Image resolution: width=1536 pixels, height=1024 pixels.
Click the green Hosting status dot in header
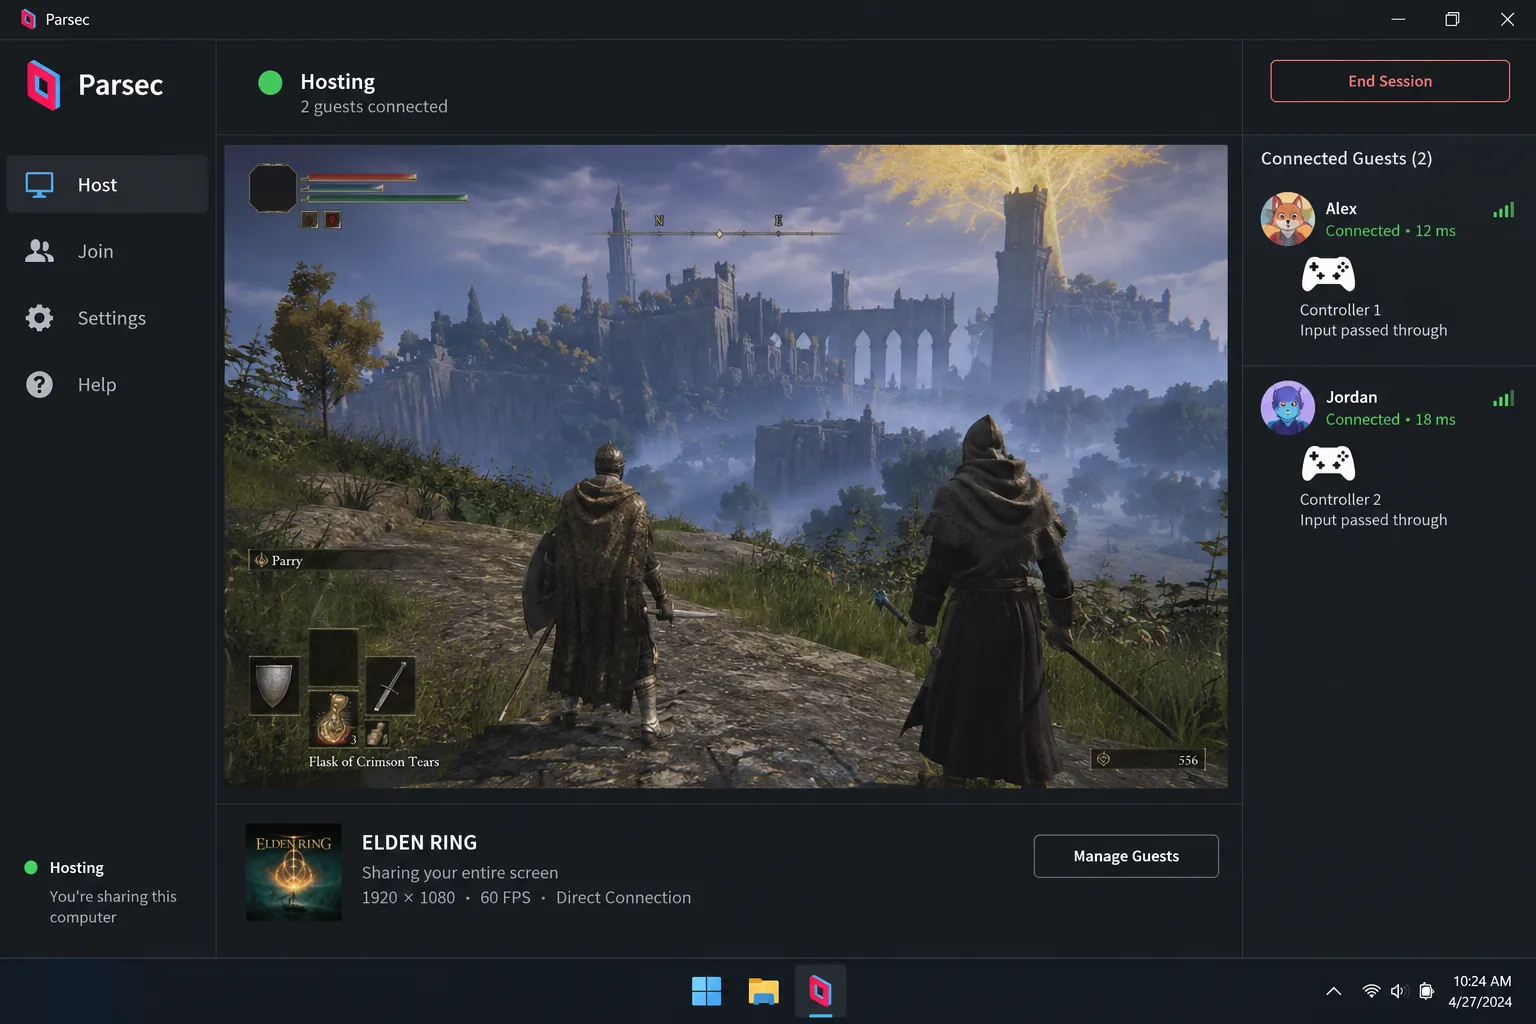point(270,82)
